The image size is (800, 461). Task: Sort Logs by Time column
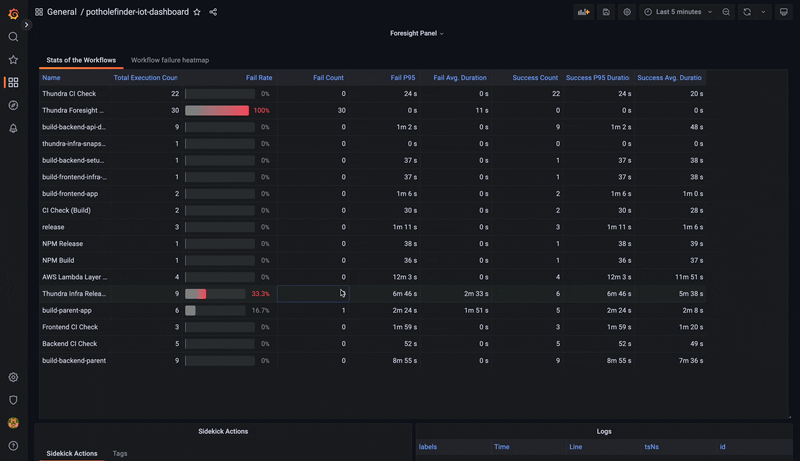click(502, 447)
